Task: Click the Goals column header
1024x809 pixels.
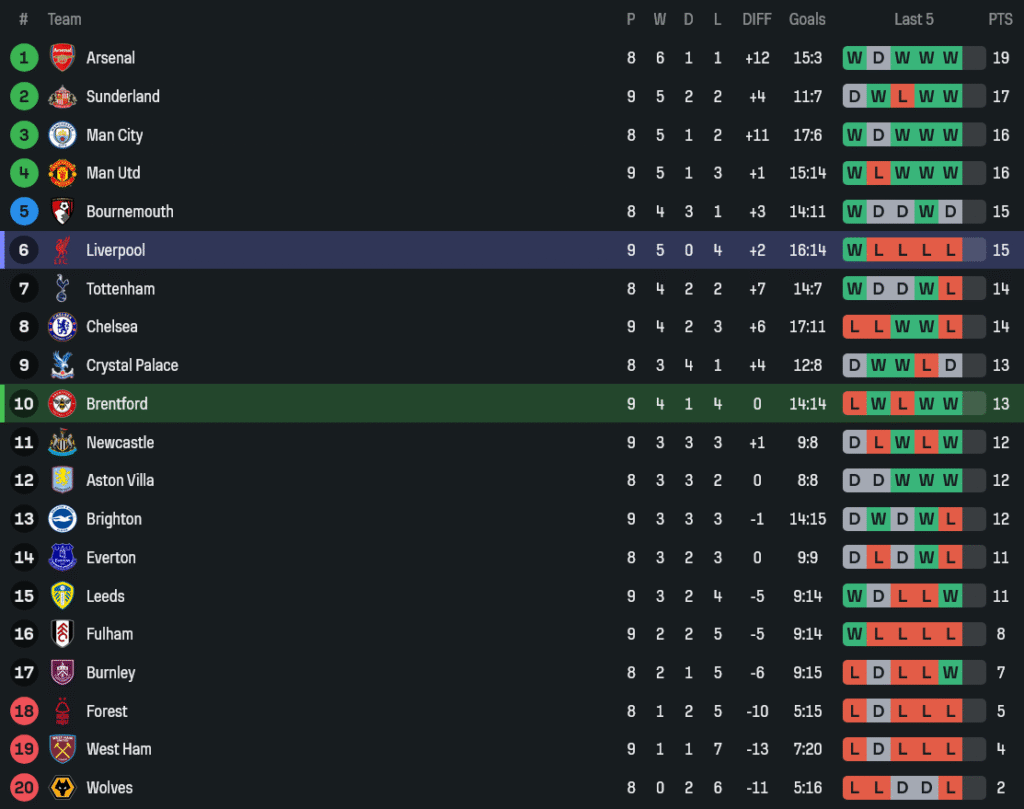Action: pos(807,19)
